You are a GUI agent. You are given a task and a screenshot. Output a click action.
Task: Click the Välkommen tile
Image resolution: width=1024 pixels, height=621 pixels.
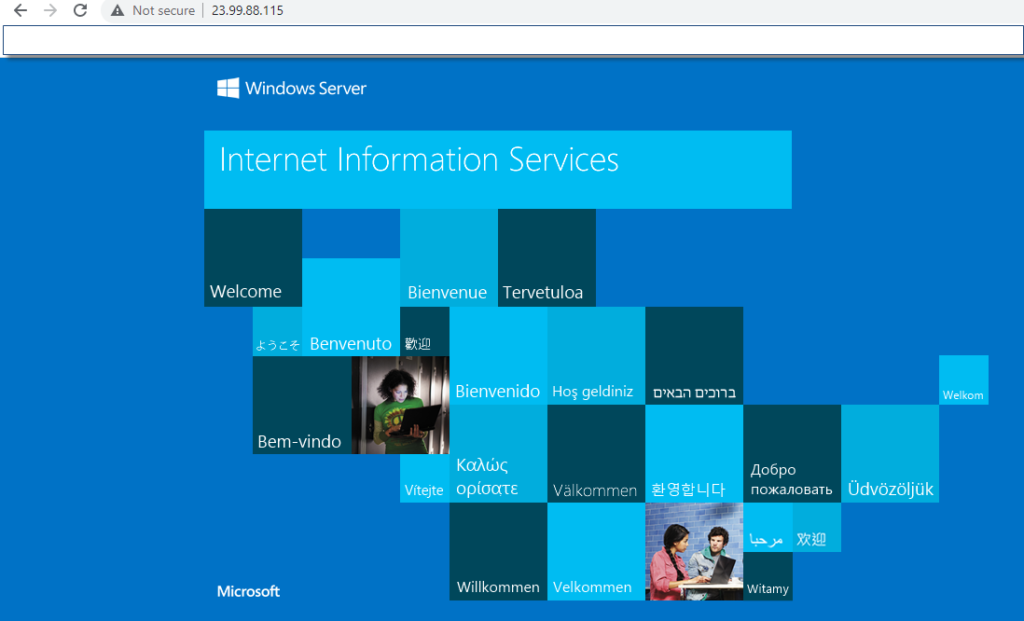596,454
